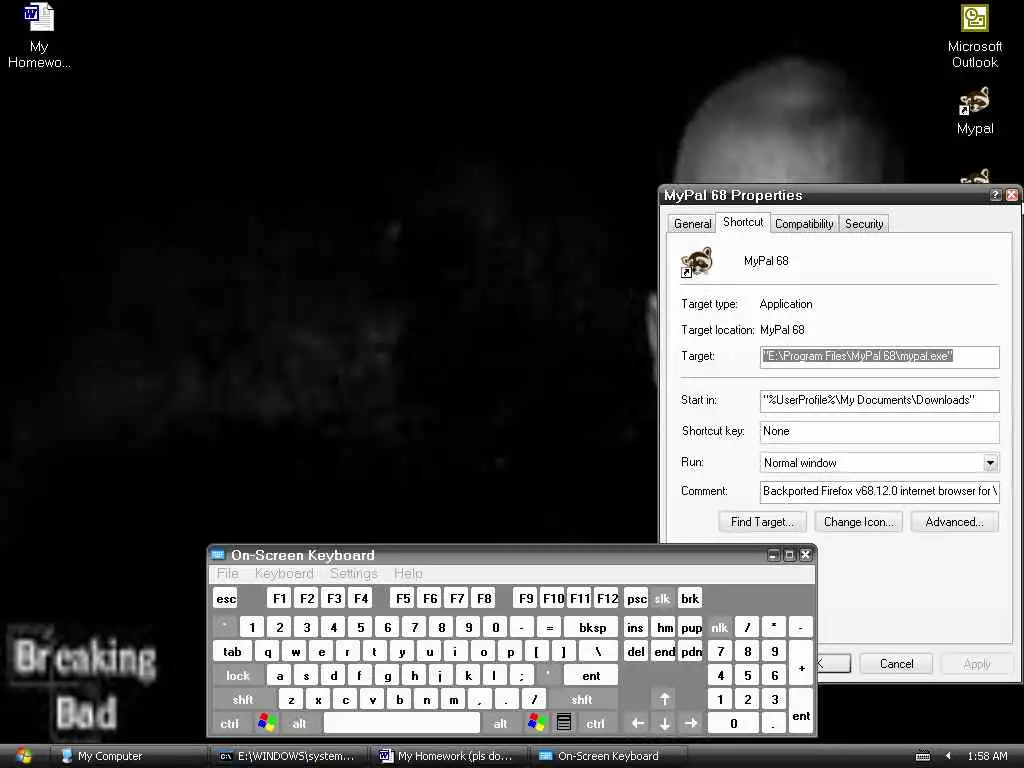
Task: Toggle the lock (caps lock) key
Action: click(238, 675)
